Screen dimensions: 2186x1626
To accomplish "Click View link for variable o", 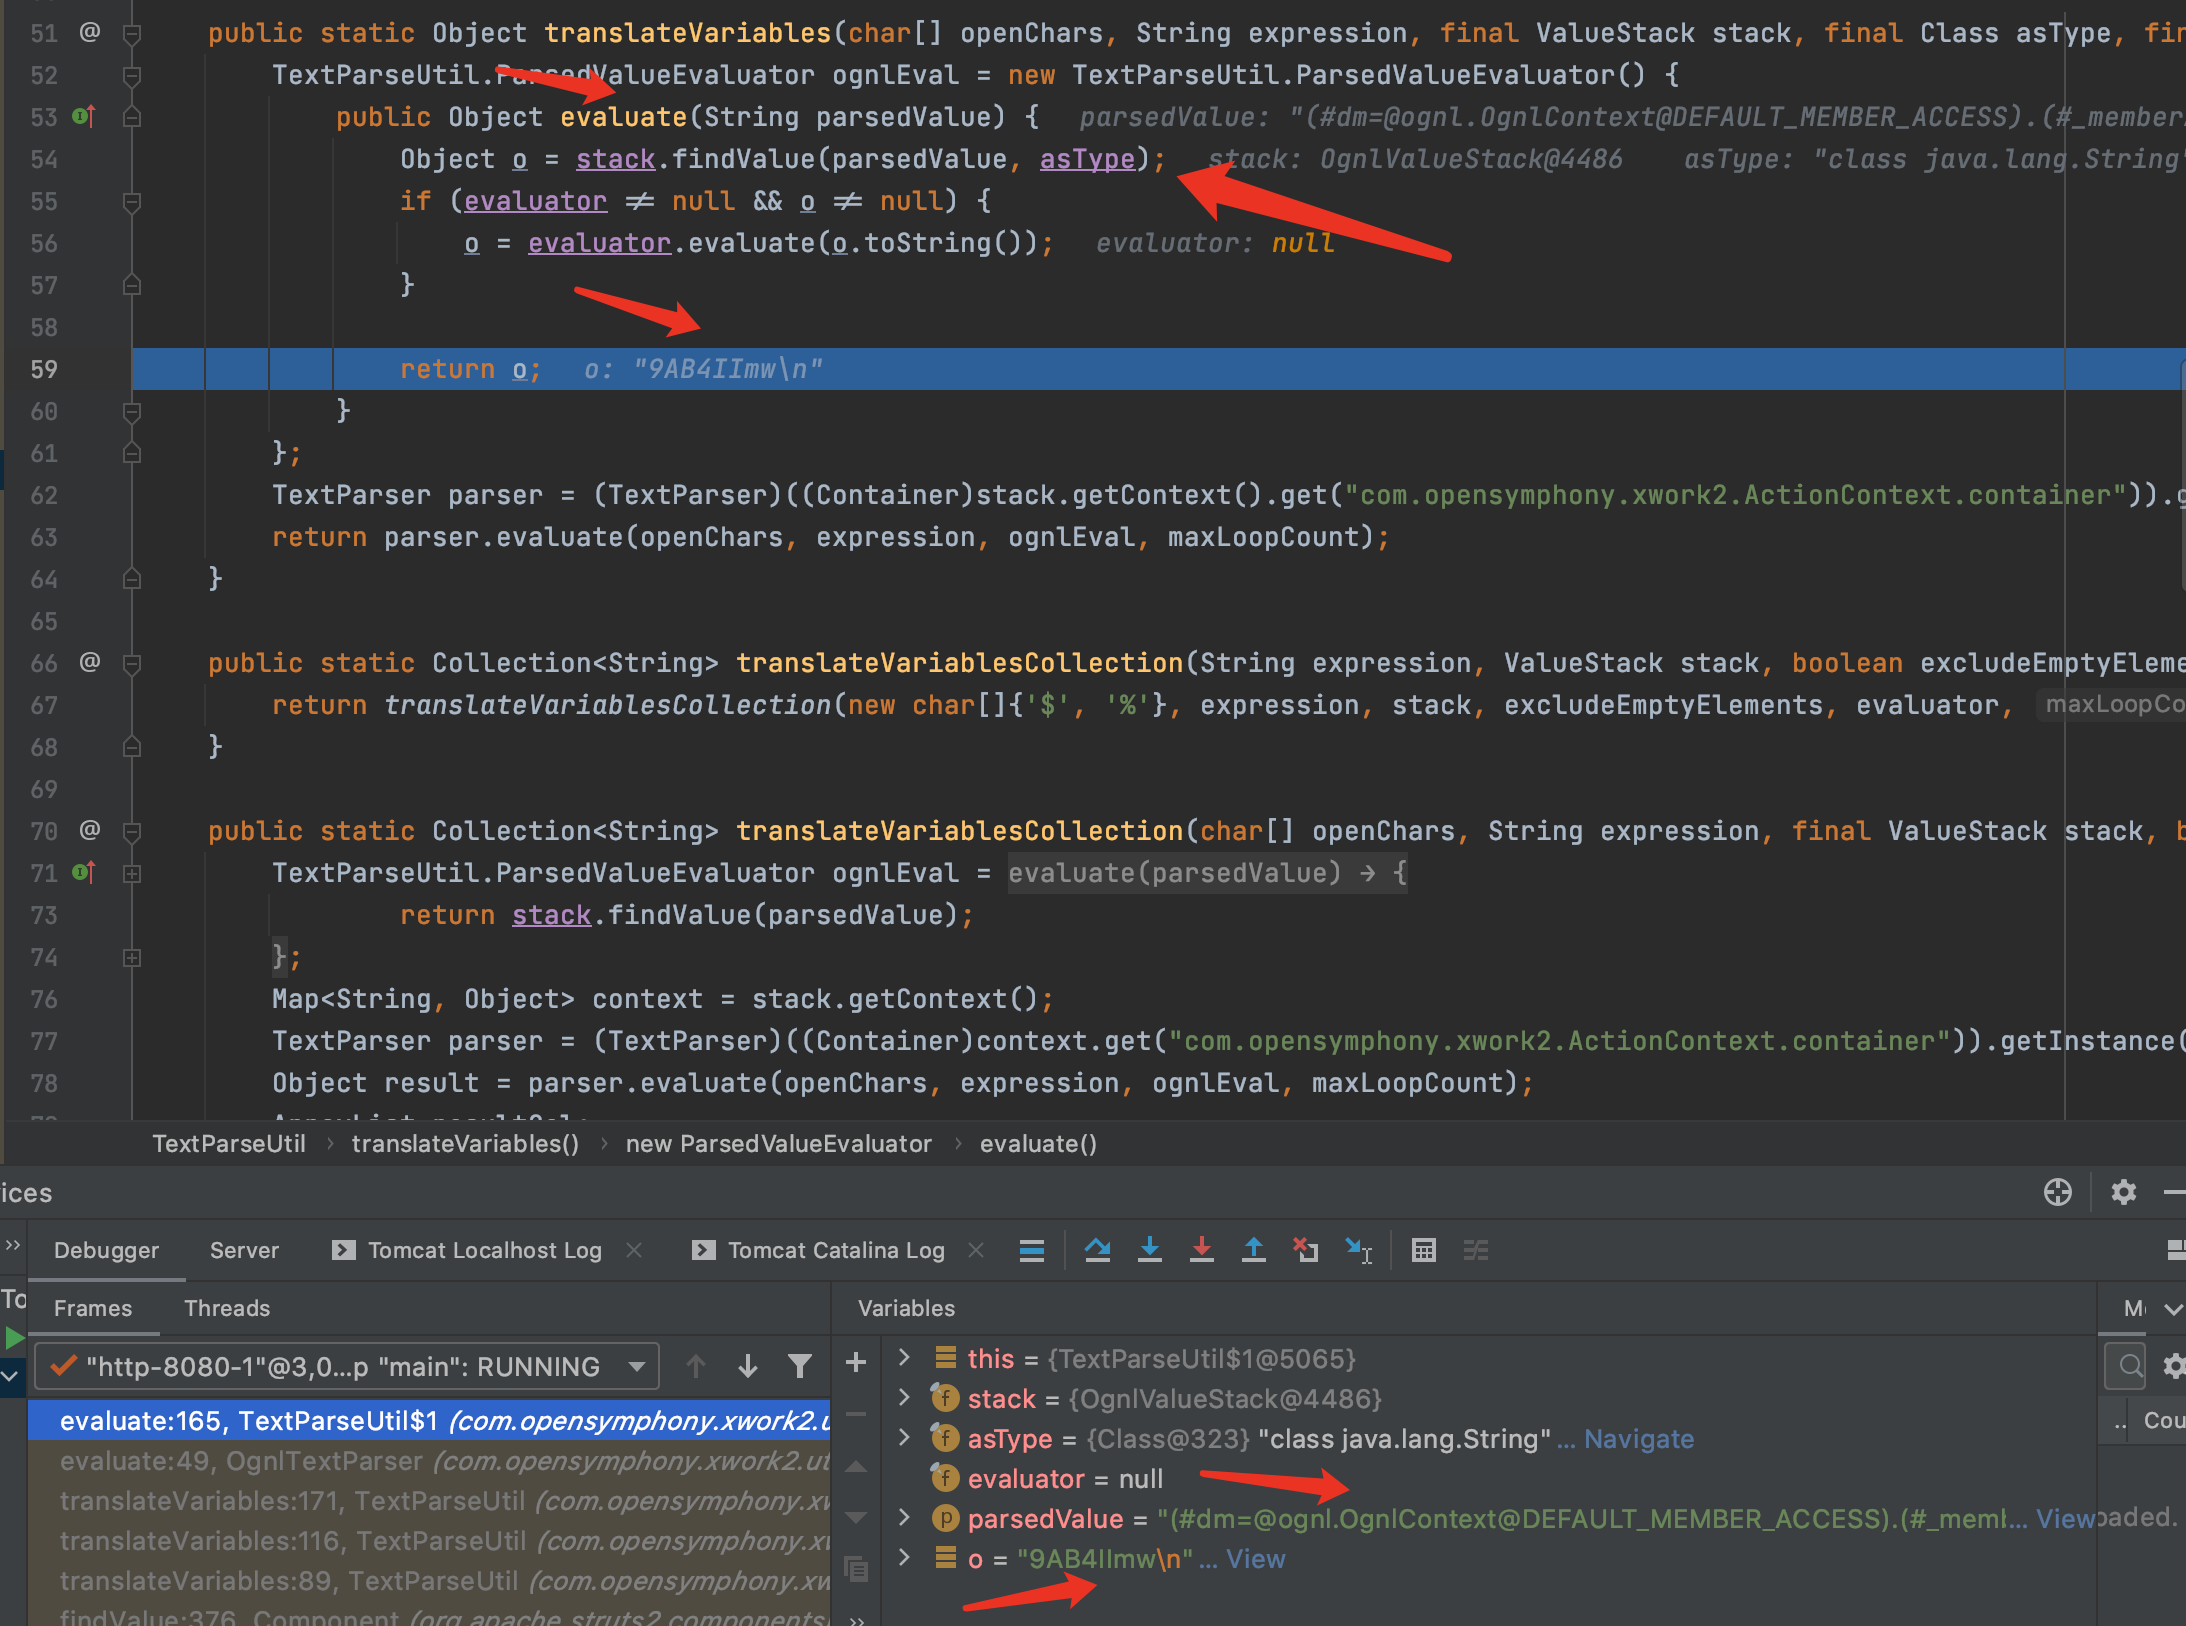I will click(1256, 1559).
